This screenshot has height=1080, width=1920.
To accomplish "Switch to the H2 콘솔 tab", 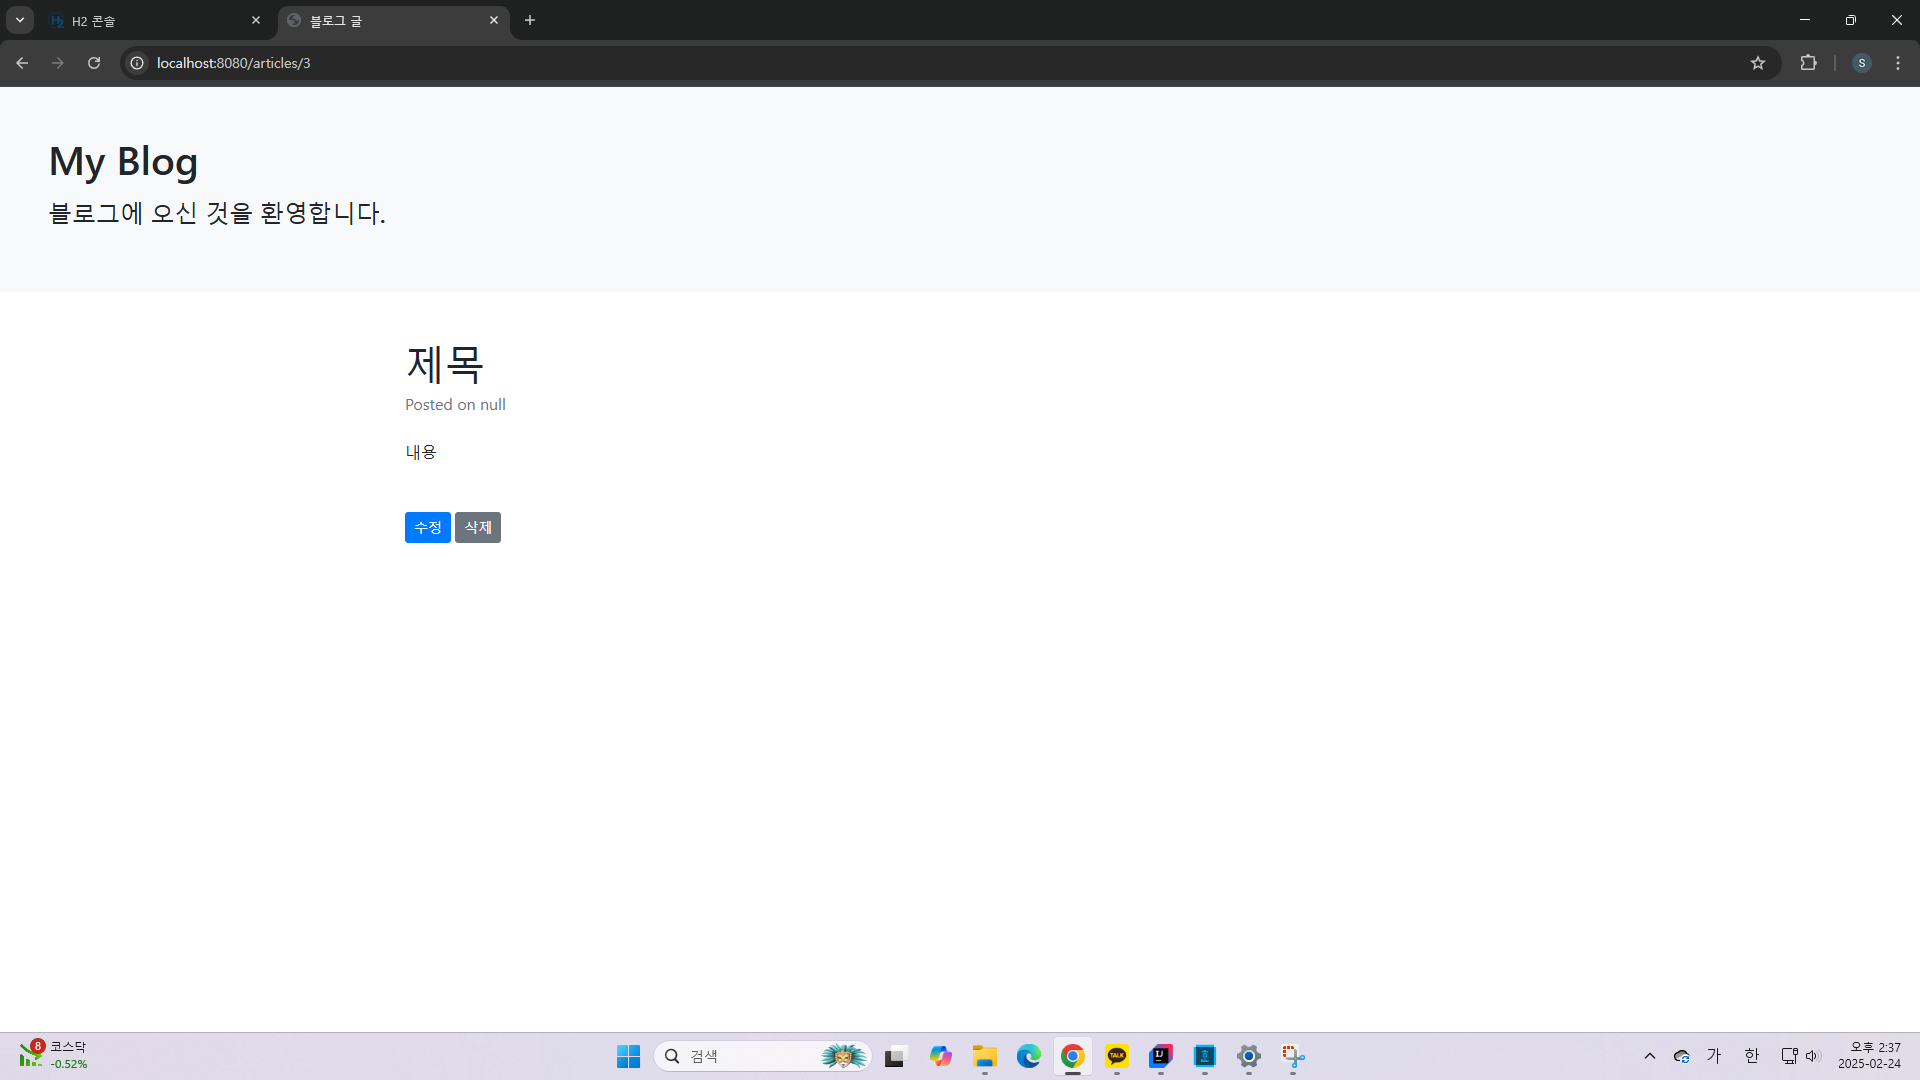I will coord(150,20).
